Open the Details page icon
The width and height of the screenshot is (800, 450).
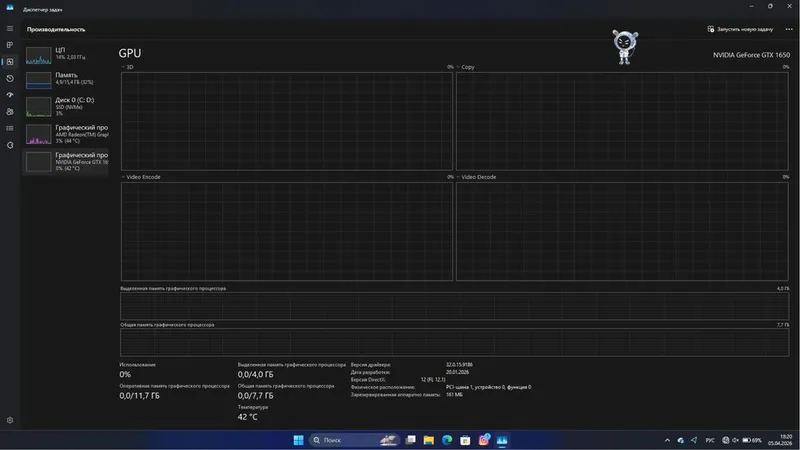10,128
